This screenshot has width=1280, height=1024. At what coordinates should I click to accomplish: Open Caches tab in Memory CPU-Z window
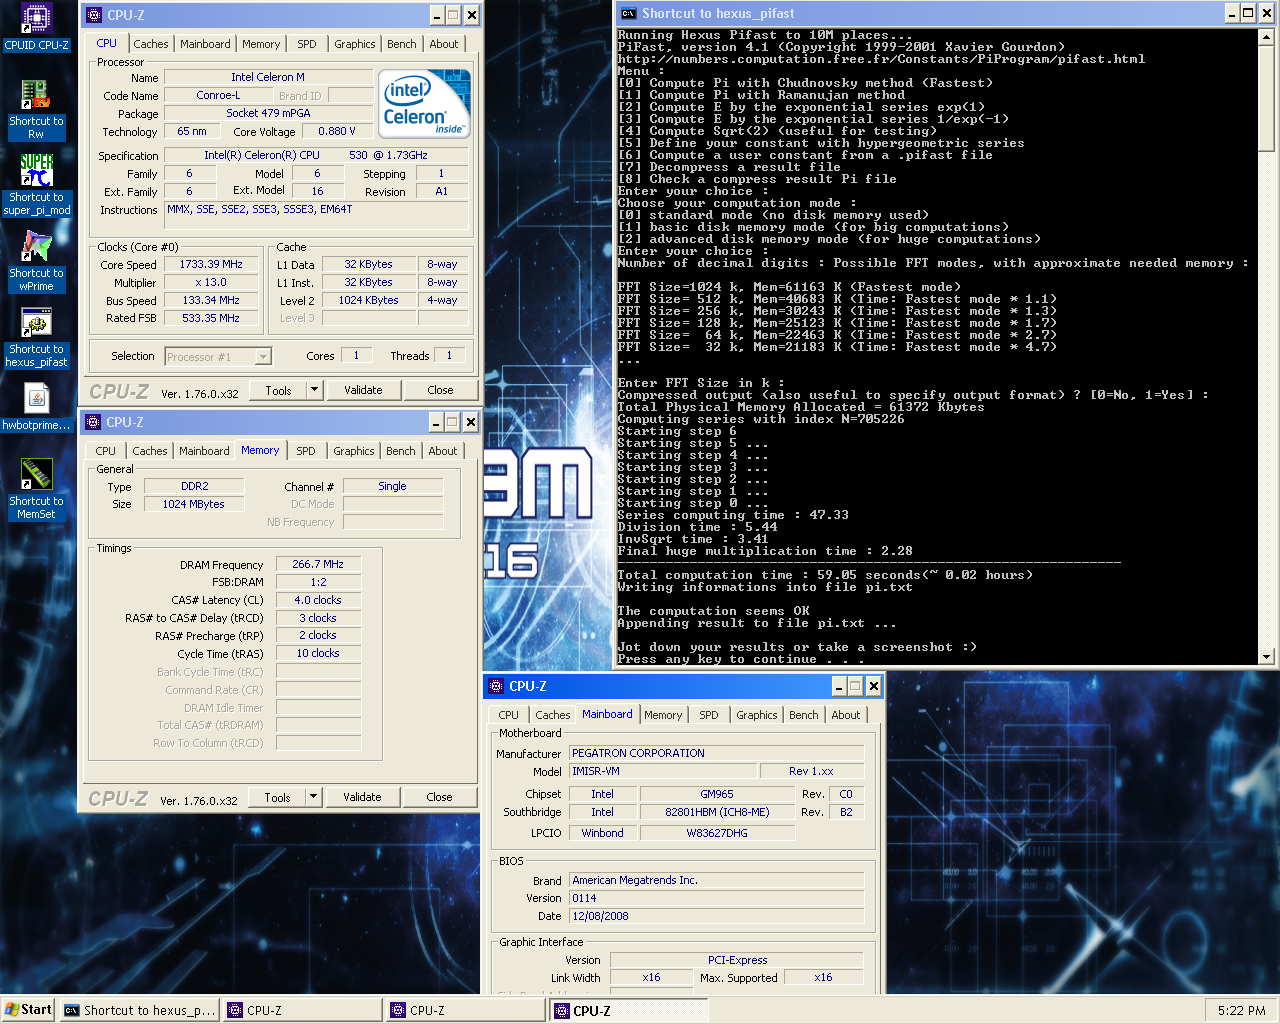click(150, 451)
